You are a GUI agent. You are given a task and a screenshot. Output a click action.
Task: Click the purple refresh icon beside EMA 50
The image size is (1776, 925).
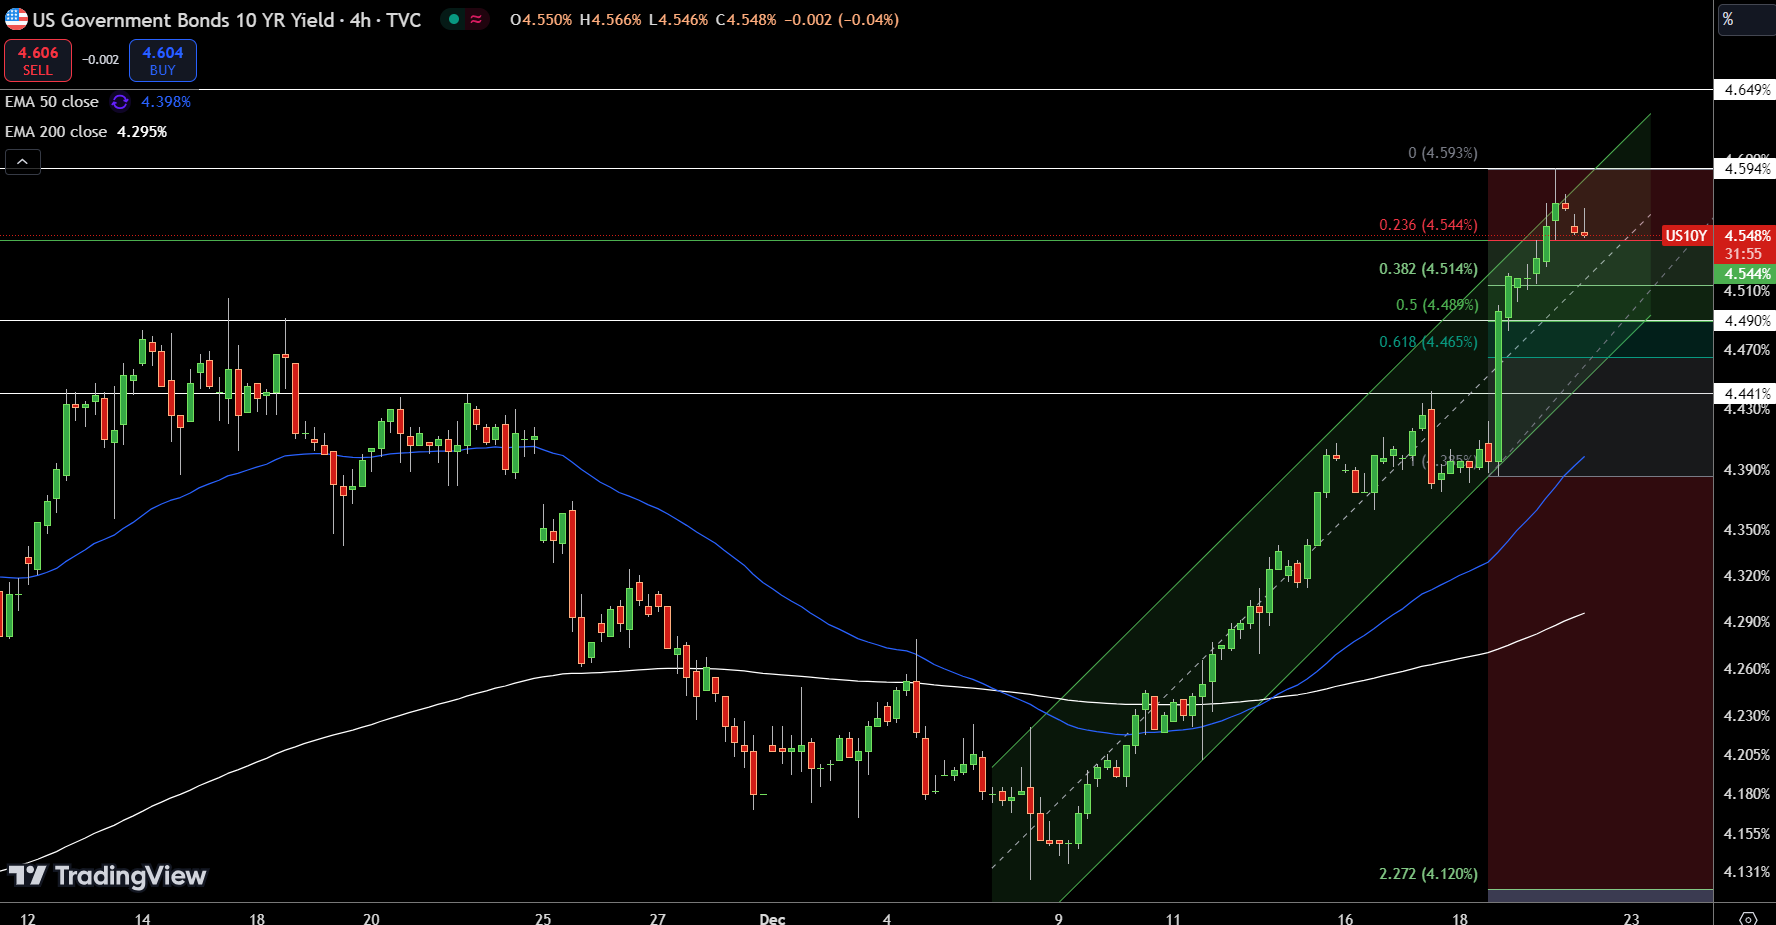pyautogui.click(x=120, y=102)
